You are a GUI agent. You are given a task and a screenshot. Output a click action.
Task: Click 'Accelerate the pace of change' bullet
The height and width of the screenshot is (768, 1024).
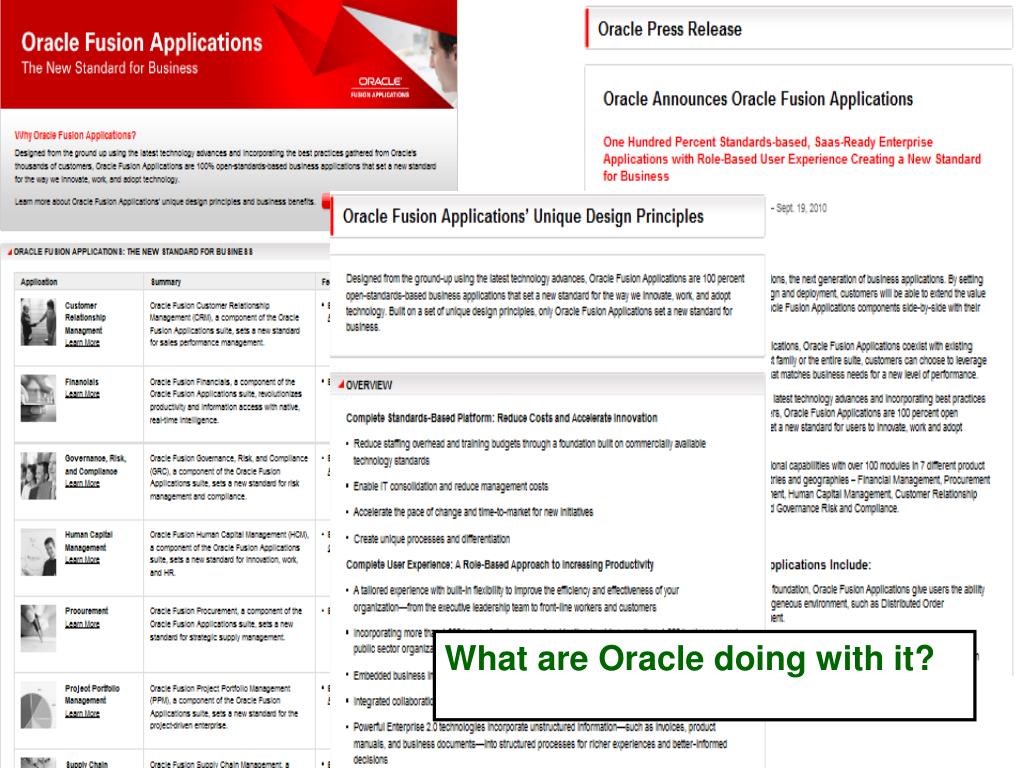473,512
